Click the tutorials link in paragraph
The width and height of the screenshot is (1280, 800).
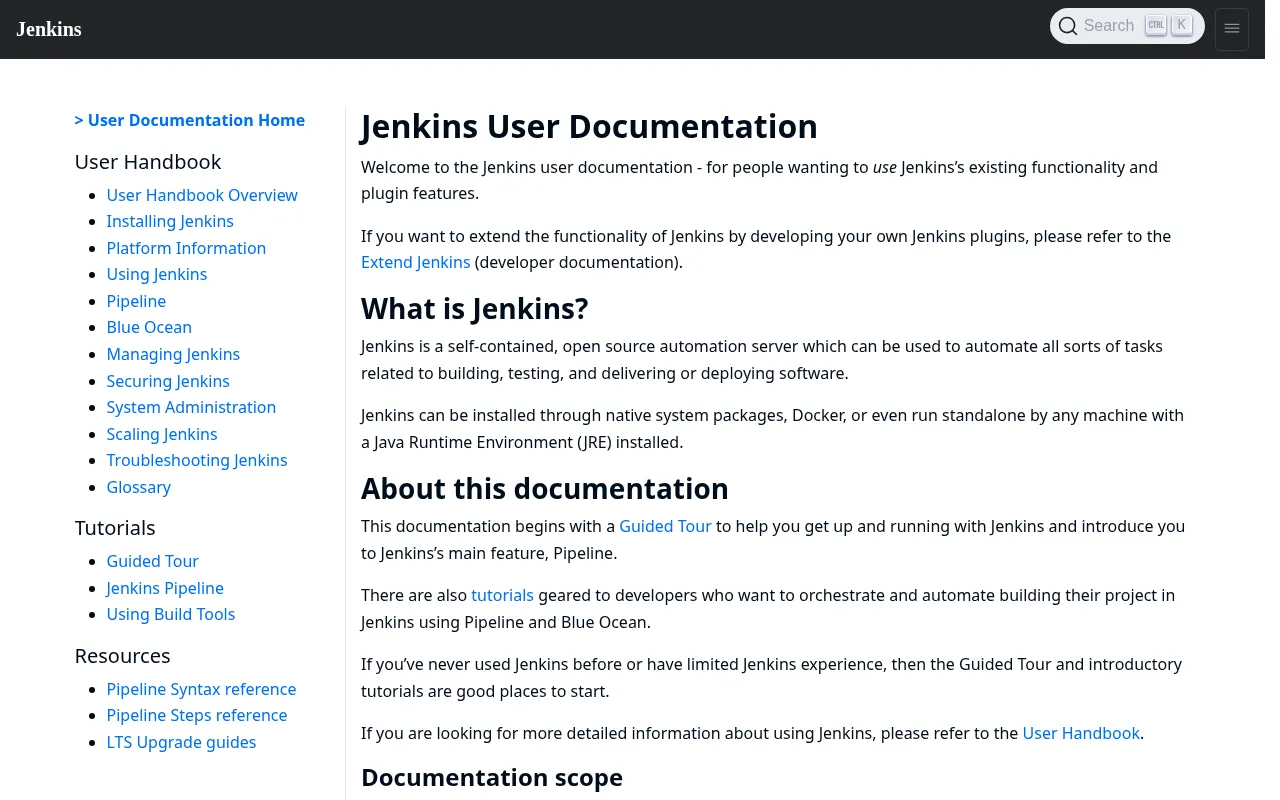[502, 595]
